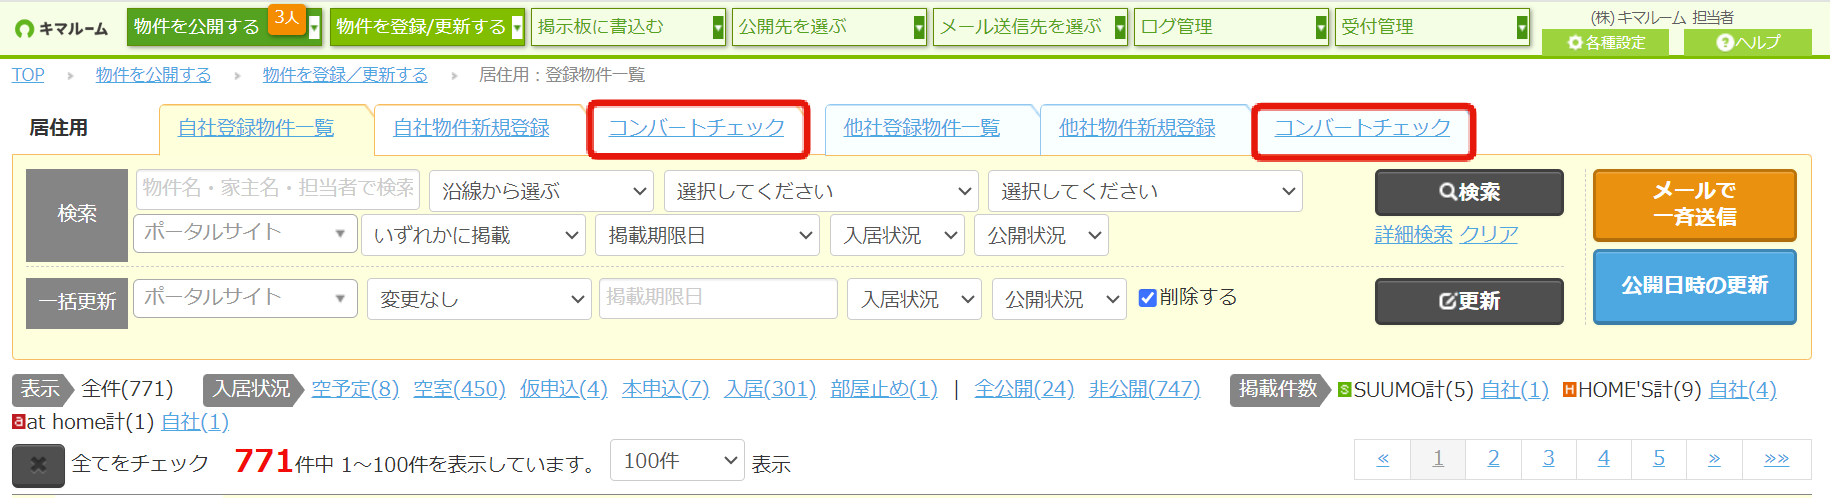The width and height of the screenshot is (1830, 498).
Task: Click the 検索 search button
Action: point(1469,192)
